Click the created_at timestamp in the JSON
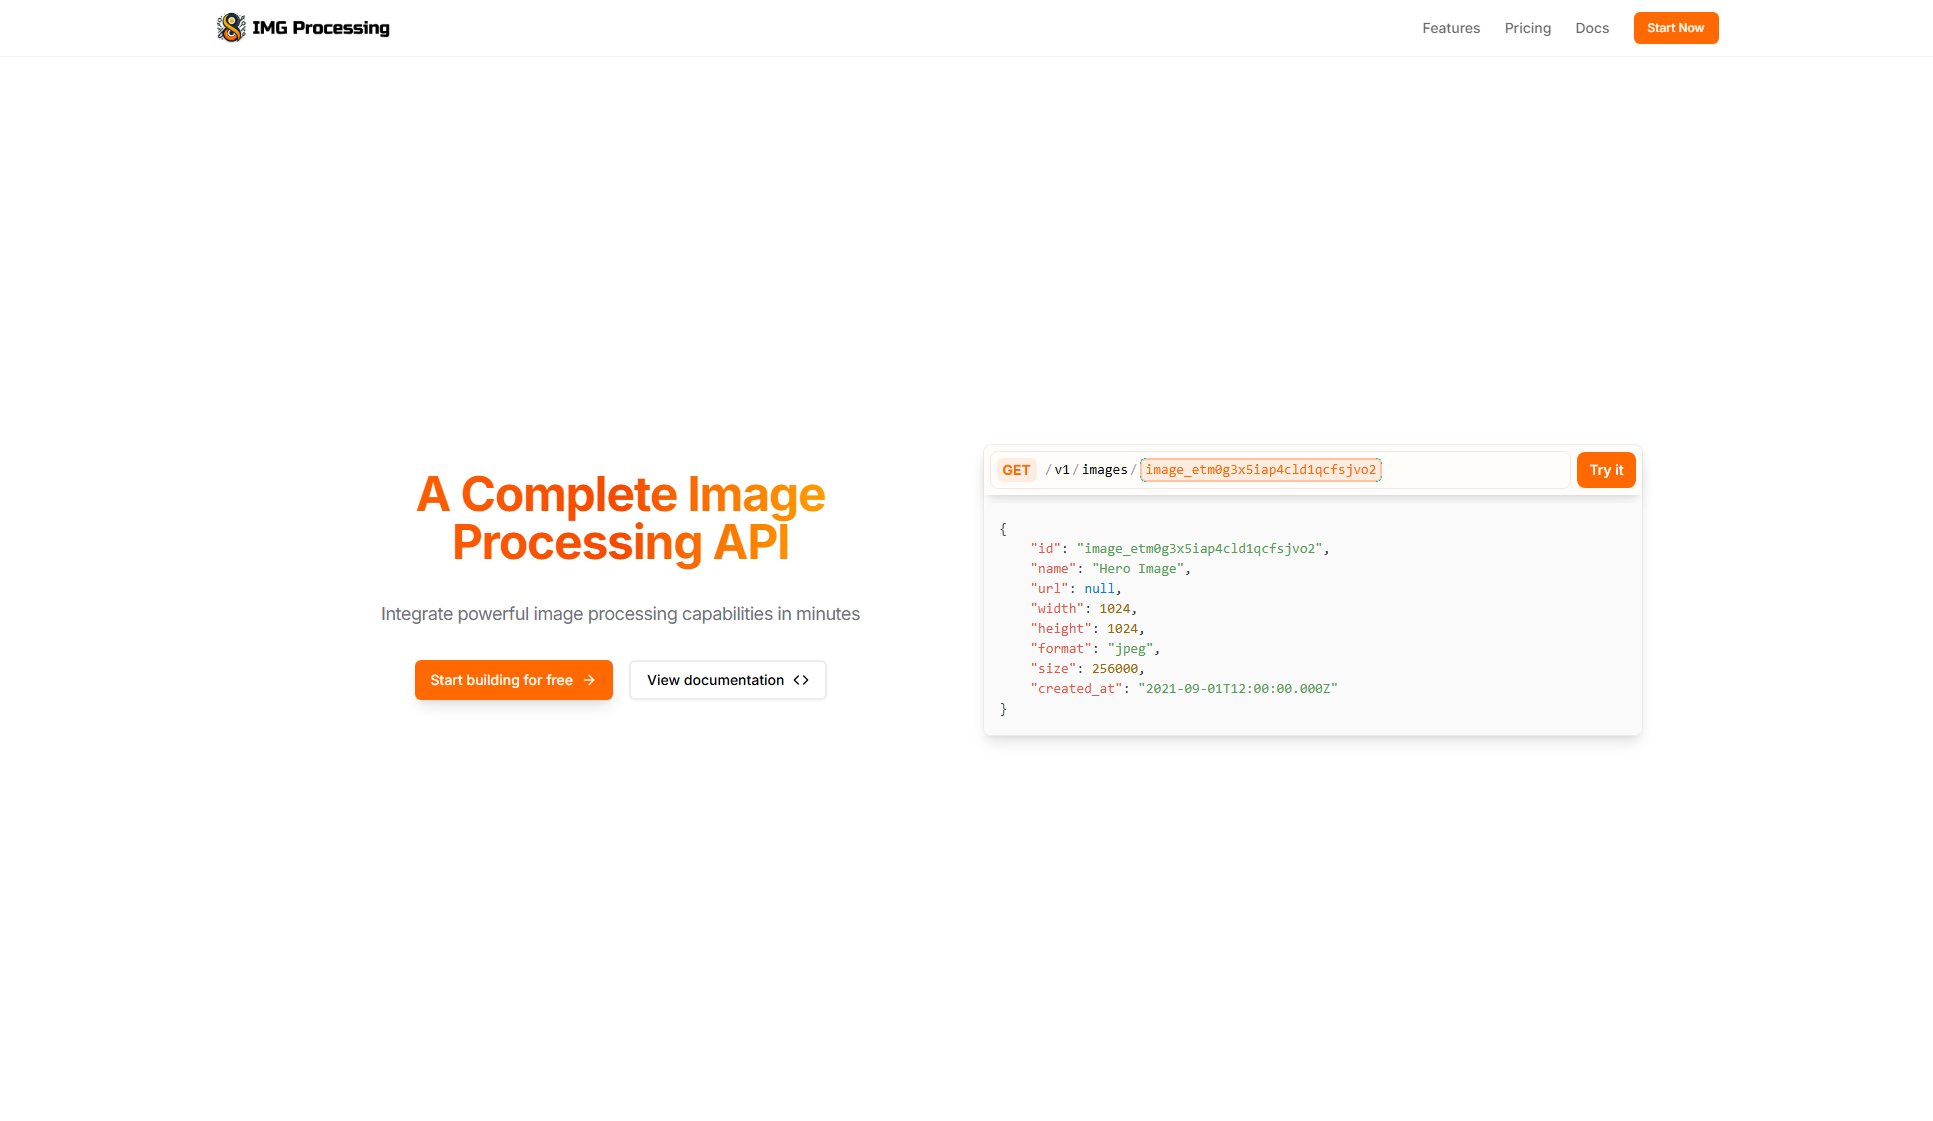The width and height of the screenshot is (1933, 1121). (1239, 688)
